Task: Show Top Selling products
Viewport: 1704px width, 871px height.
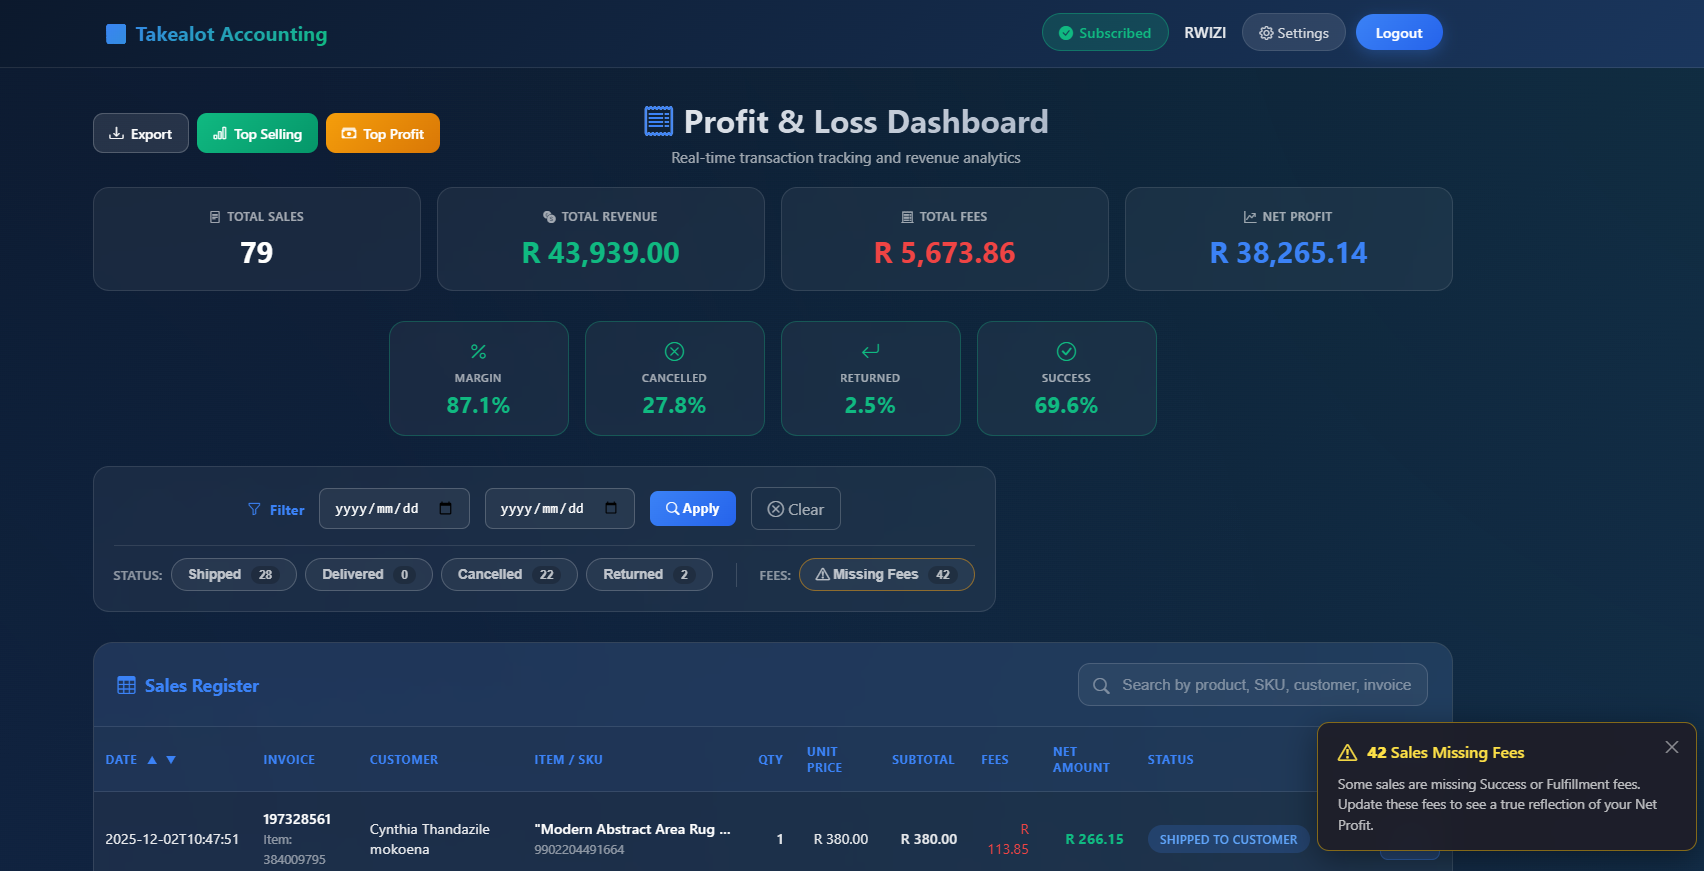Action: click(x=257, y=134)
